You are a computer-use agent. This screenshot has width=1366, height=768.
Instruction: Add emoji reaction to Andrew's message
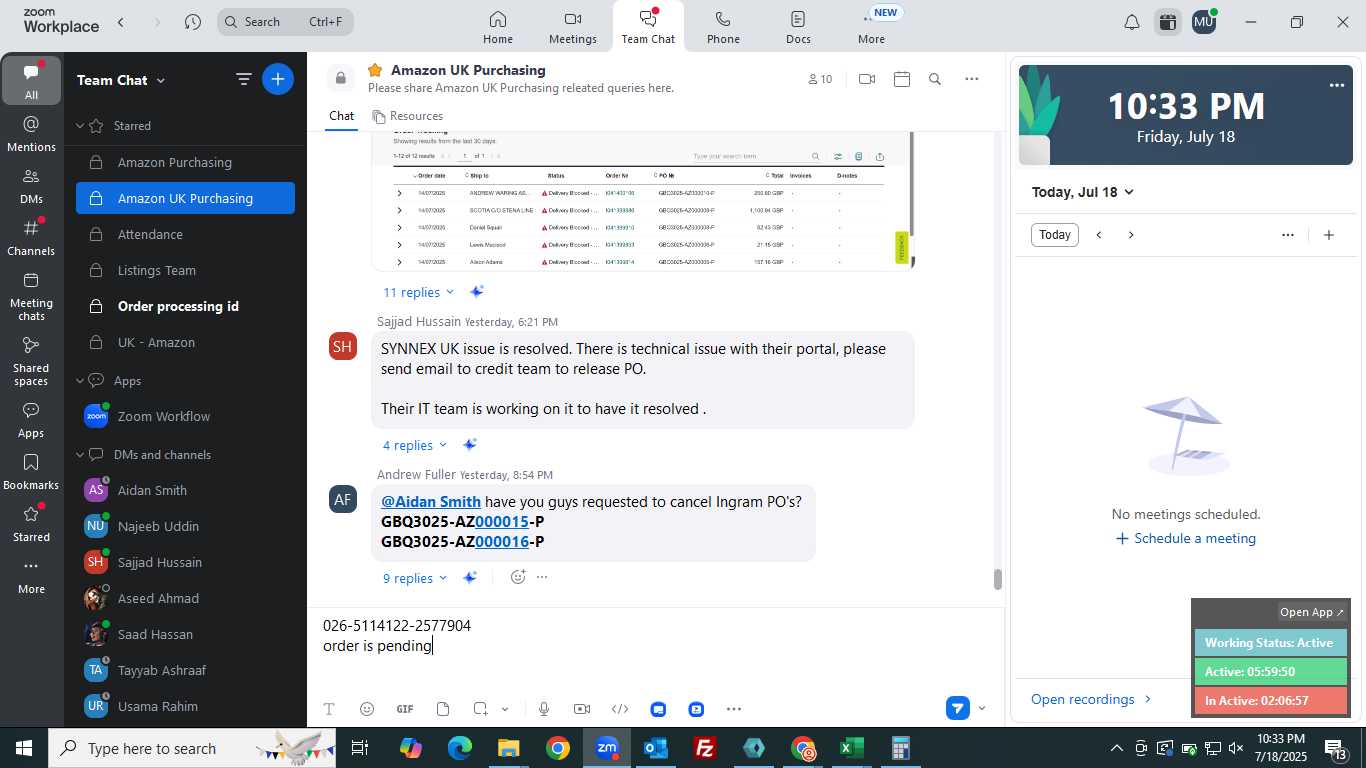517,577
